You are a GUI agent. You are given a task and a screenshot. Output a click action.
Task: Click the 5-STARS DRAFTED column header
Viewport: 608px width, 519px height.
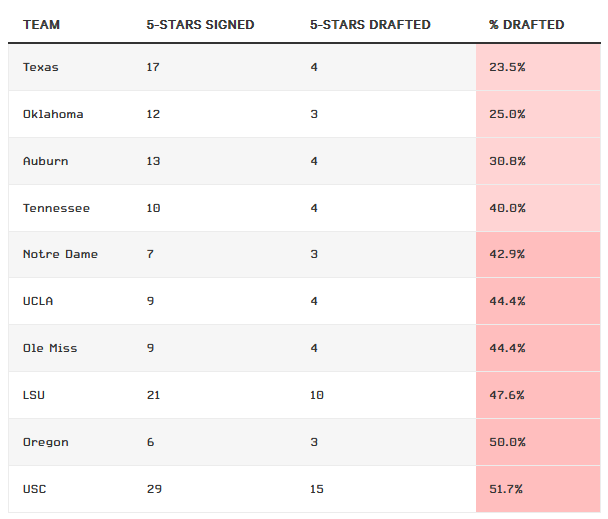point(370,24)
